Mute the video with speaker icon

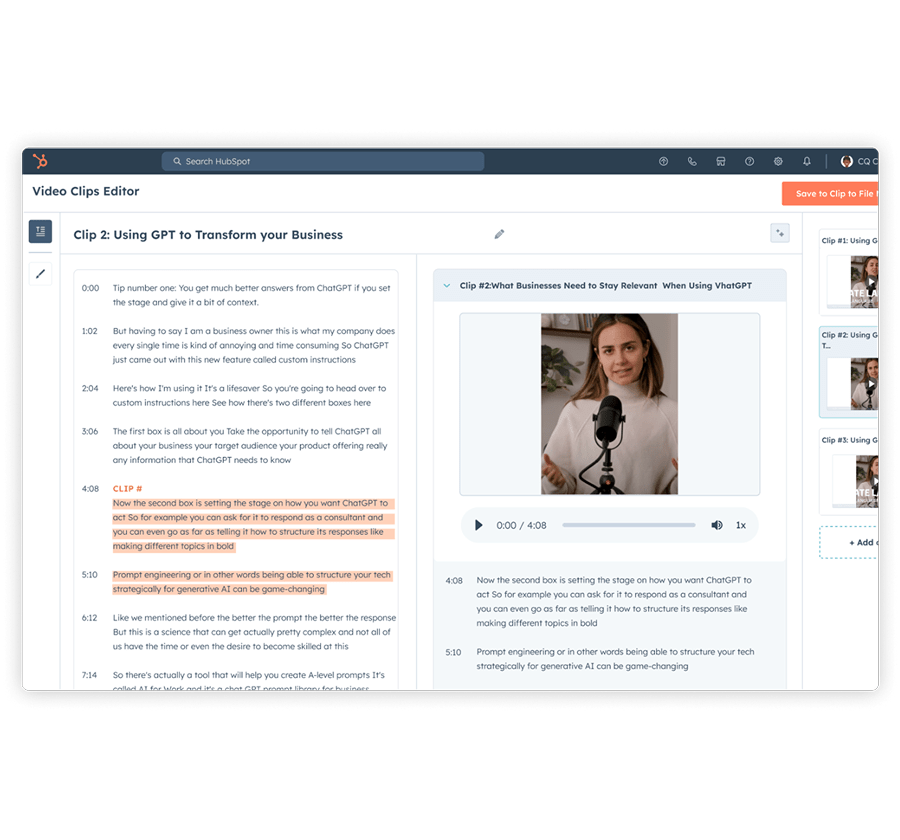coord(717,525)
